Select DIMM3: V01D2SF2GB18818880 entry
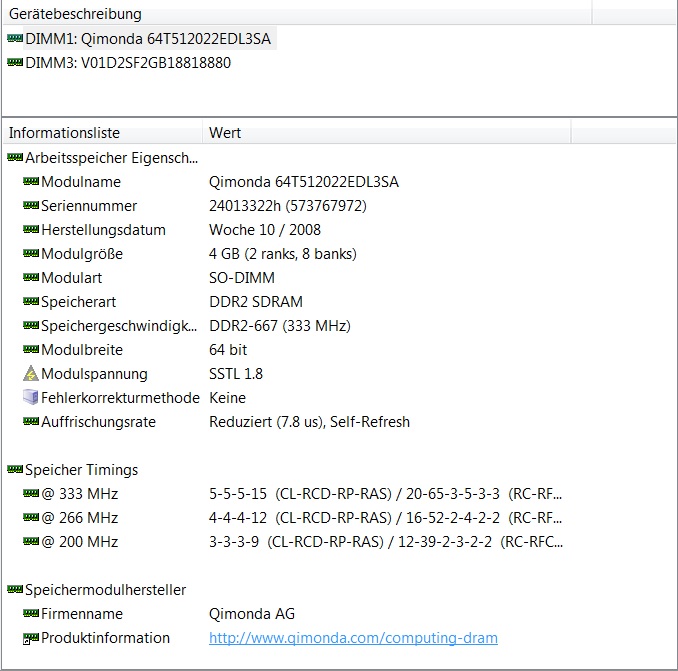 click(128, 63)
